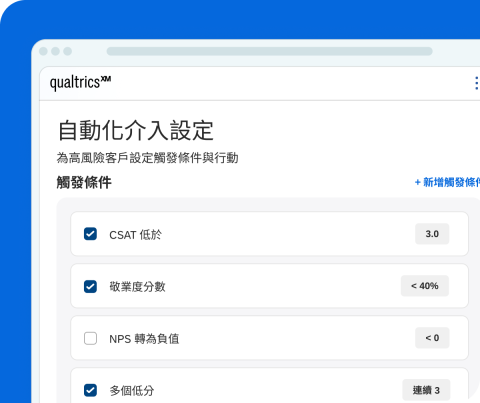Edit the 3.0 CSAT threshold value

(x=432, y=234)
